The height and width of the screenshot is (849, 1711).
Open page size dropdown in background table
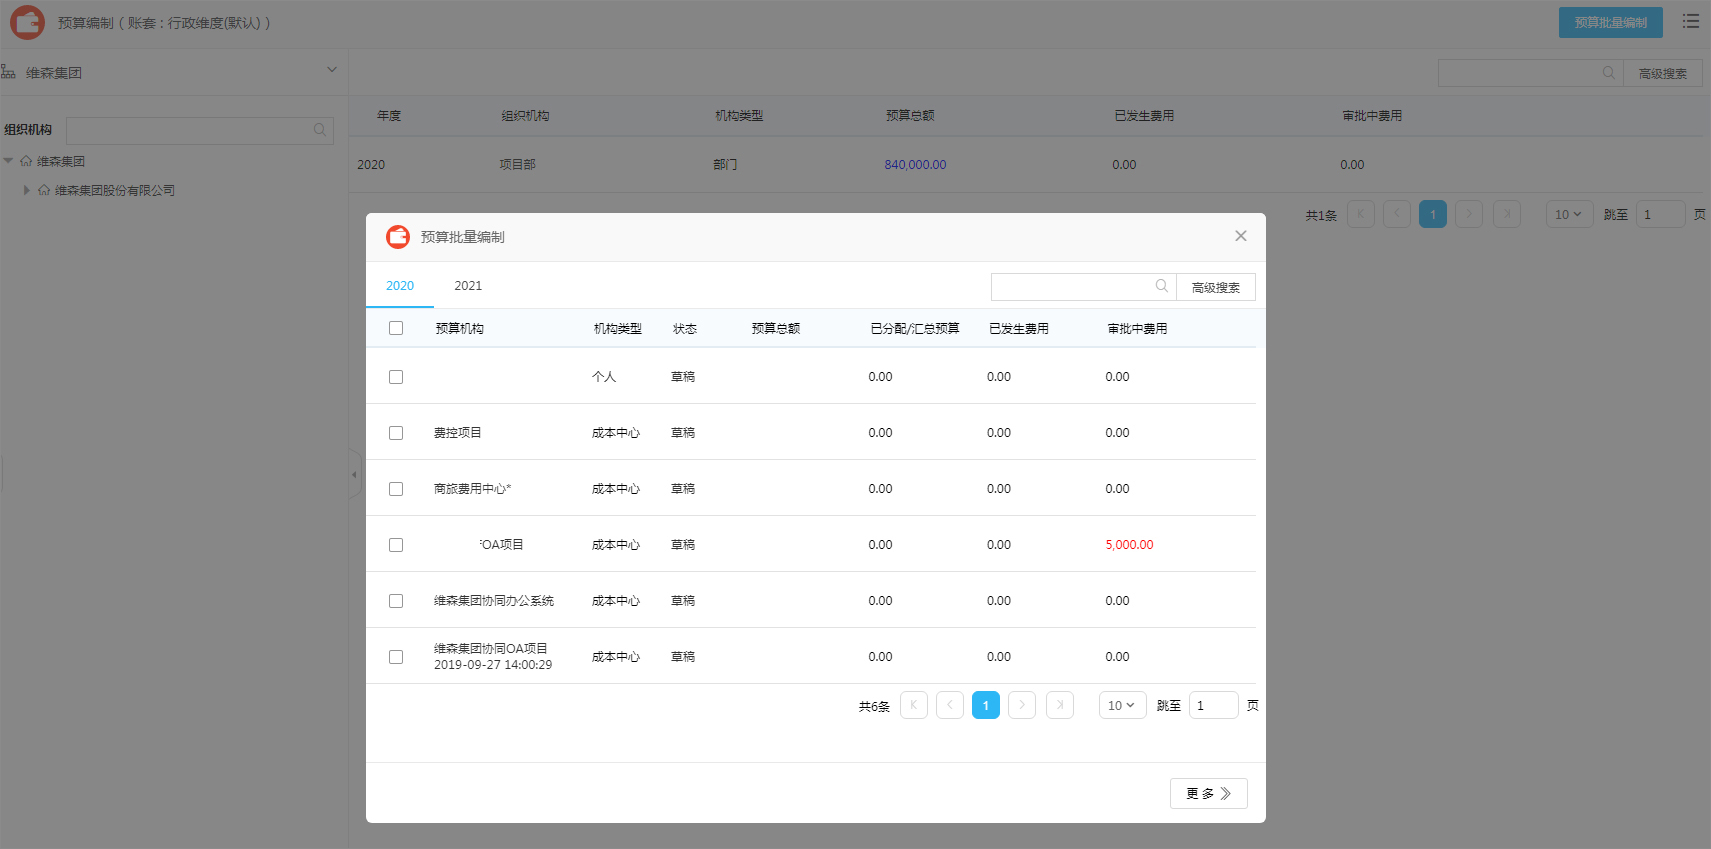coord(1569,214)
